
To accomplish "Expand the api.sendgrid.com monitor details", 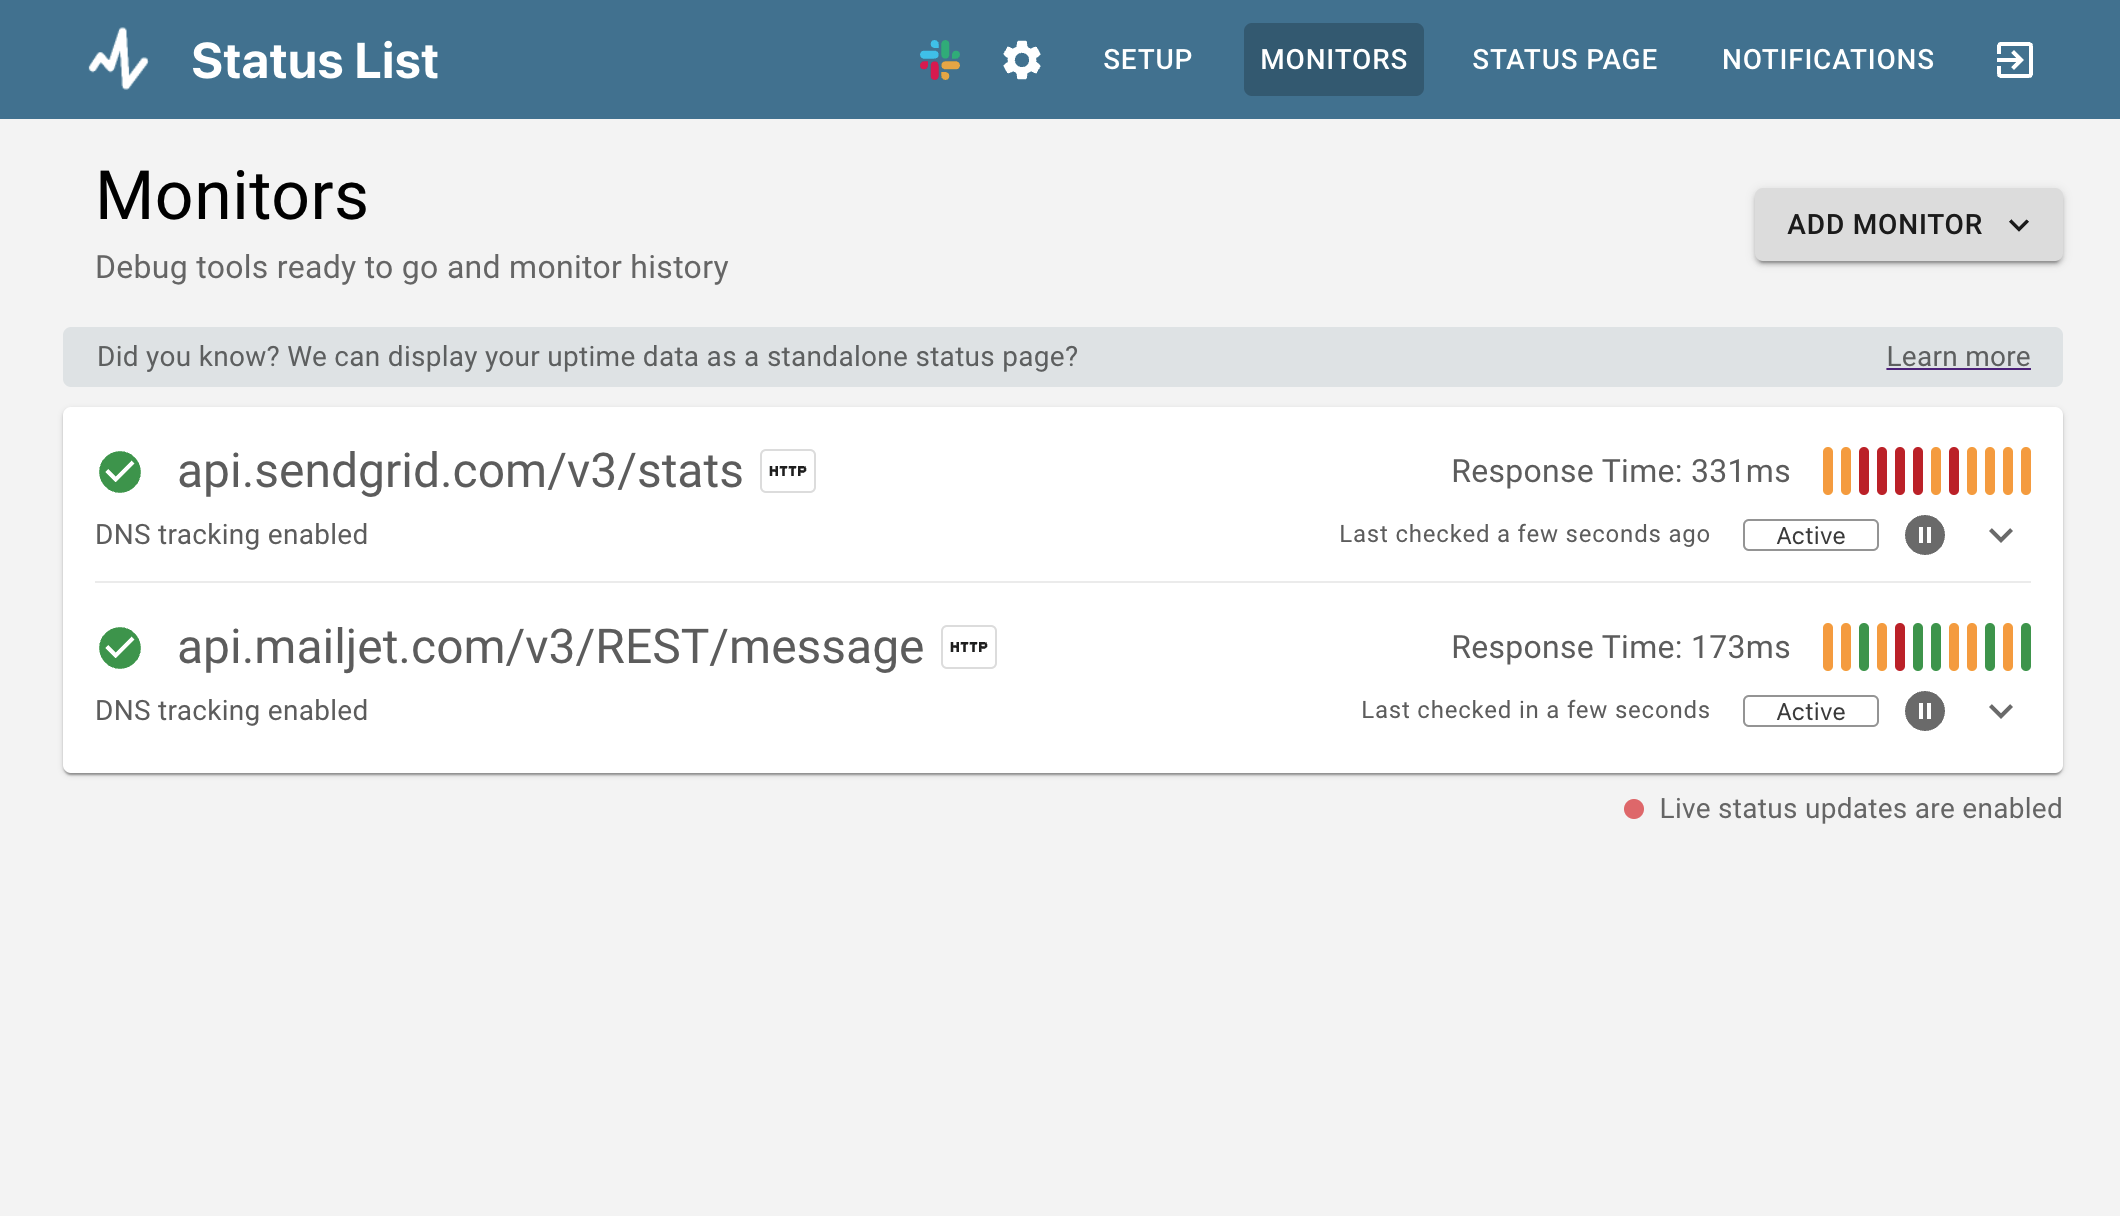I will [2001, 535].
